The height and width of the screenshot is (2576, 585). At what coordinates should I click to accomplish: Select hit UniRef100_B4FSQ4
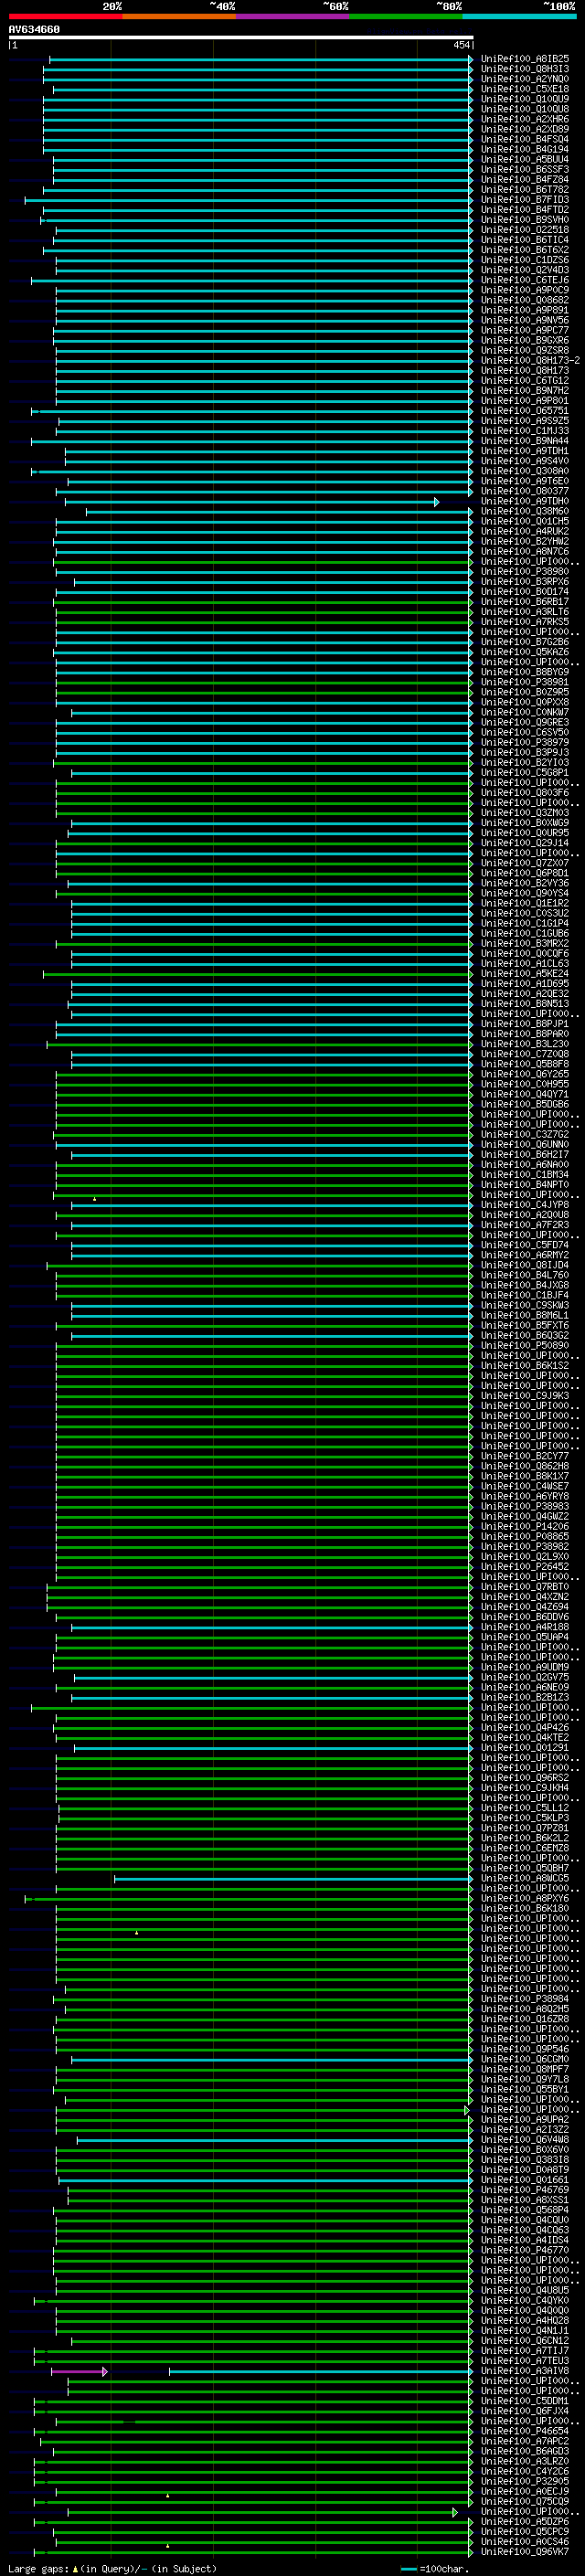click(525, 139)
